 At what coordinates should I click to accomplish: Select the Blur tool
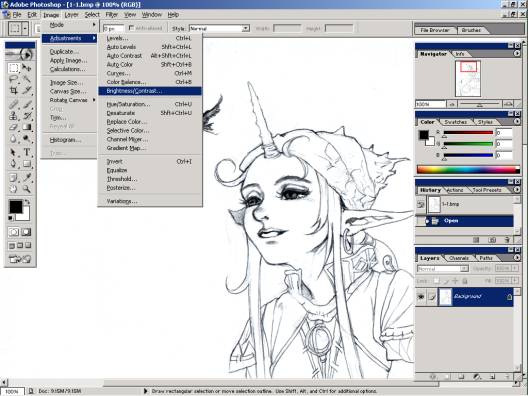click(x=13, y=139)
